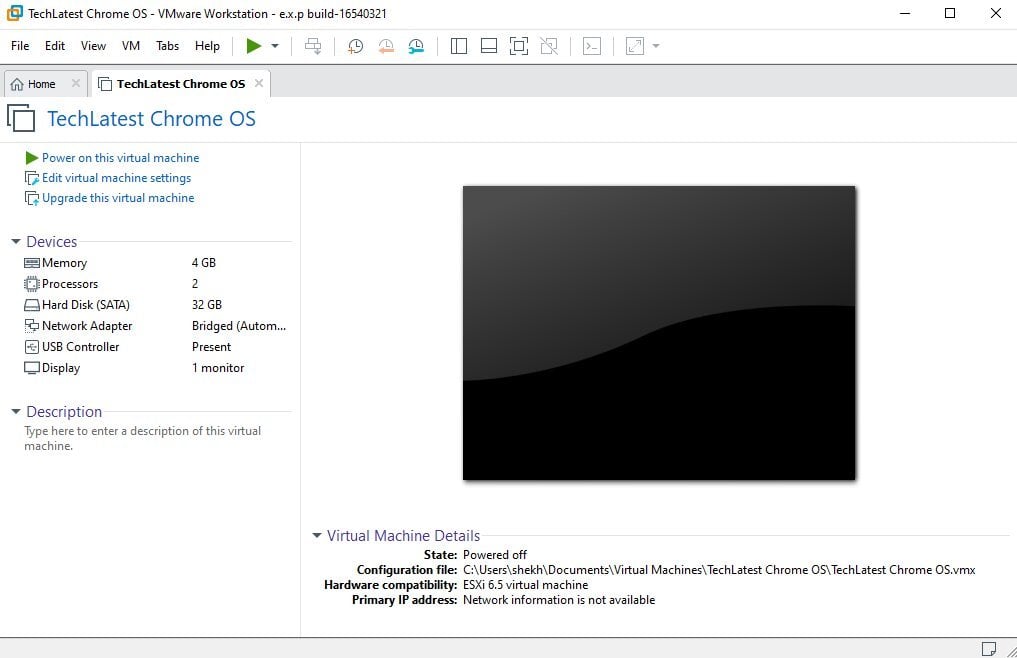Open the File menu

pos(20,45)
